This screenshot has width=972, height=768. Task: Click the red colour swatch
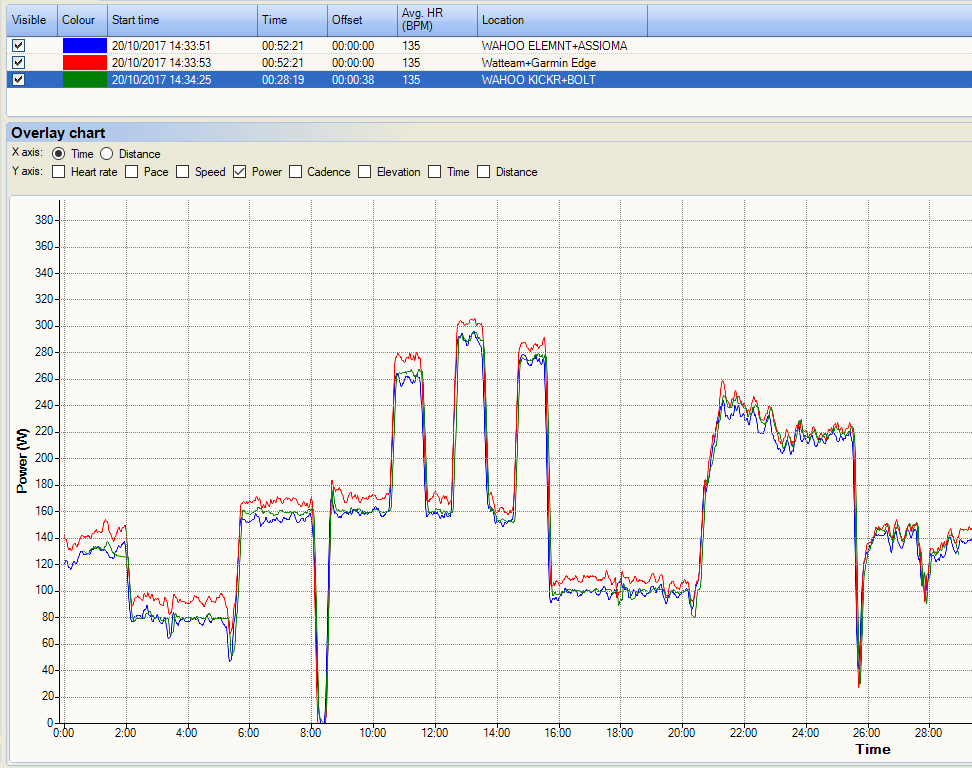coord(85,63)
